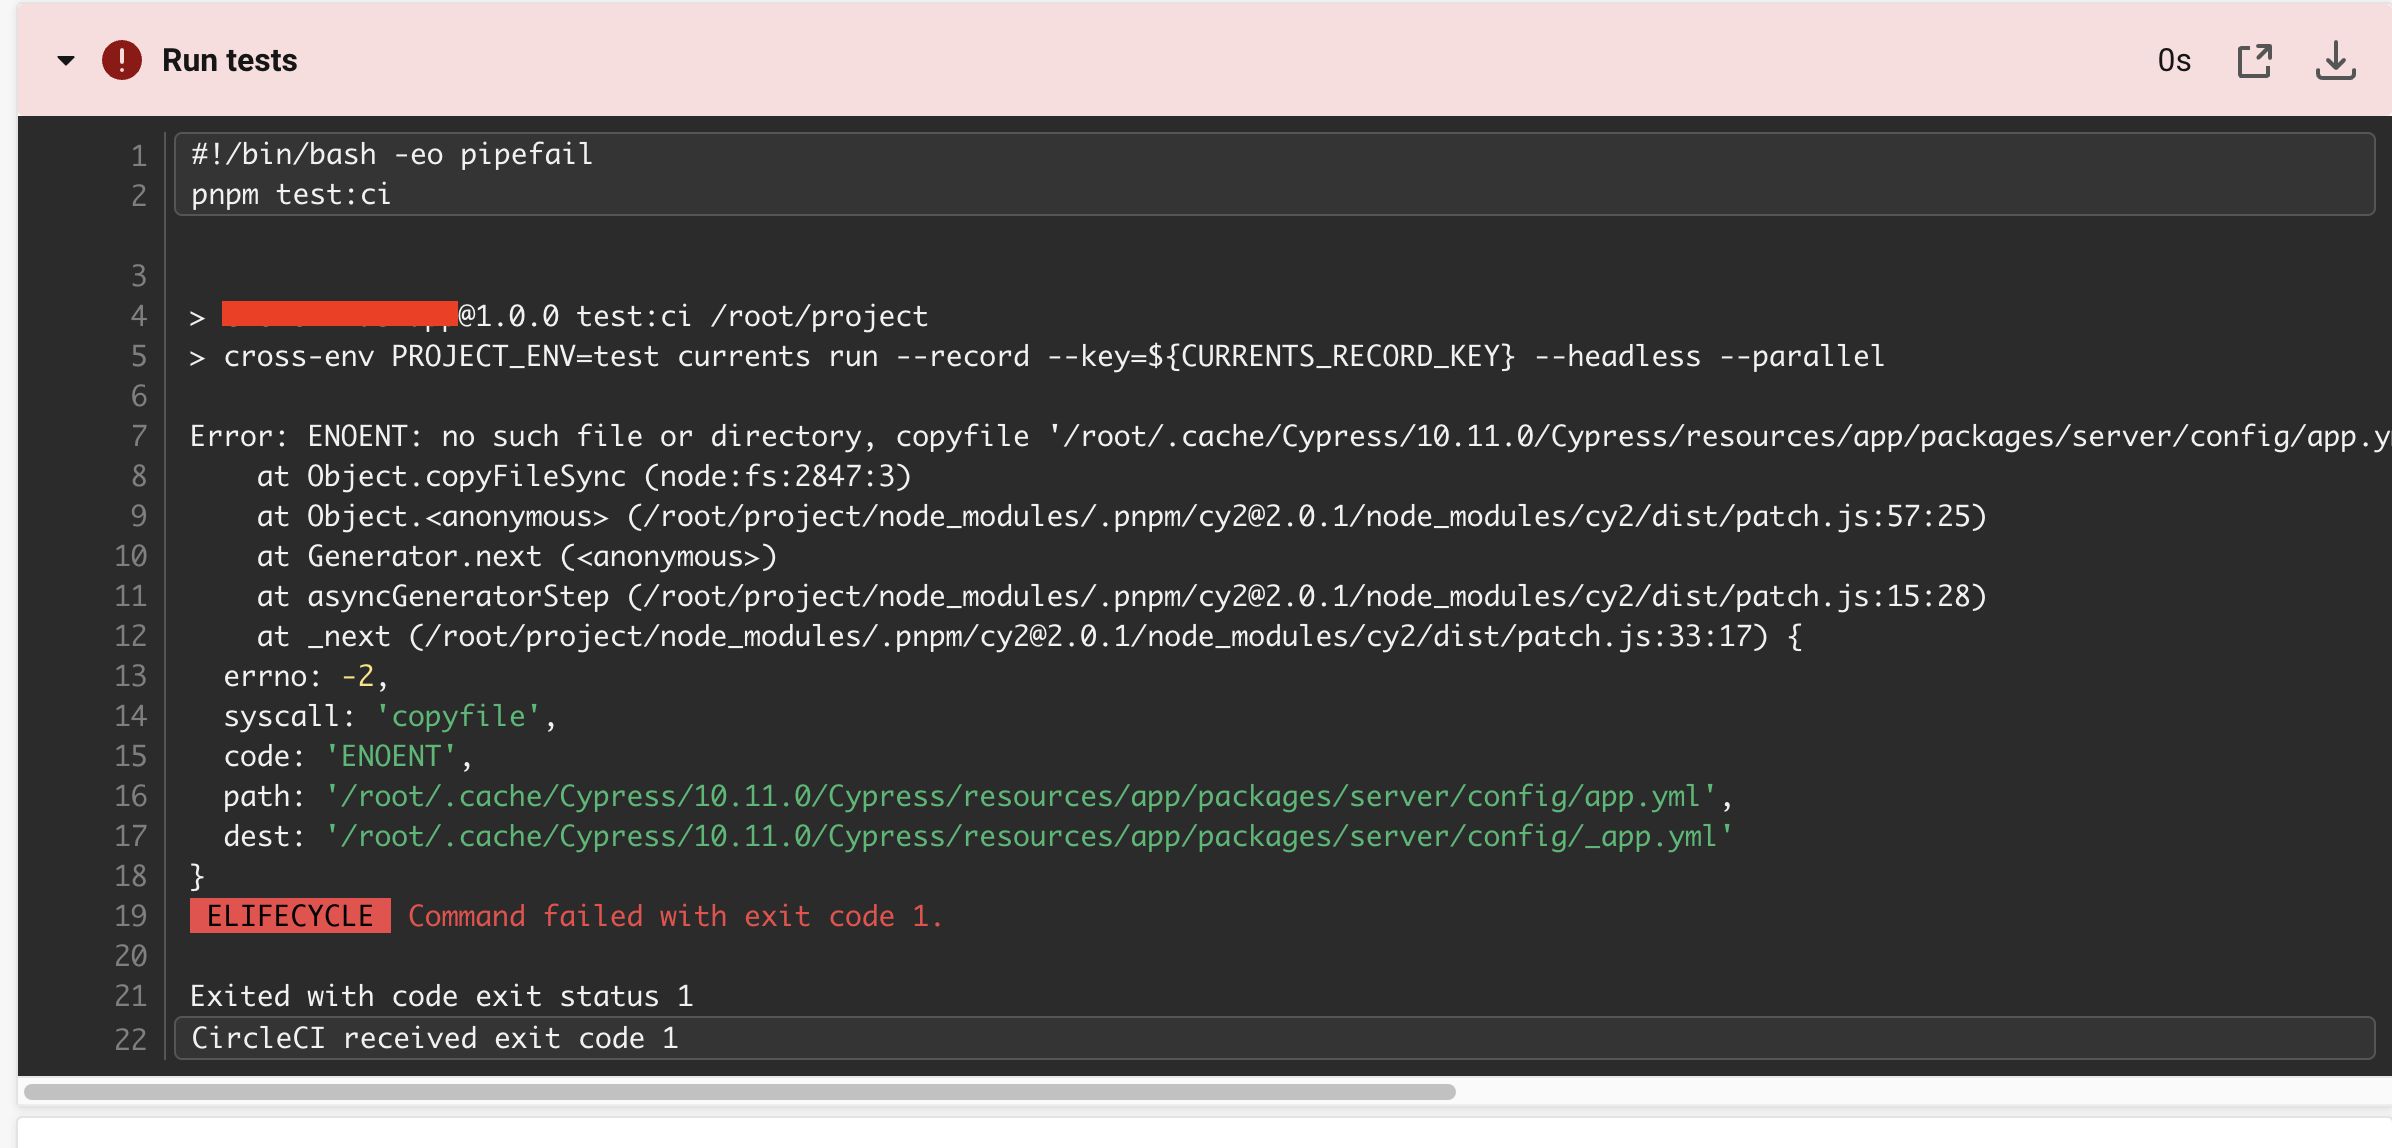Download the step log file

click(2335, 61)
